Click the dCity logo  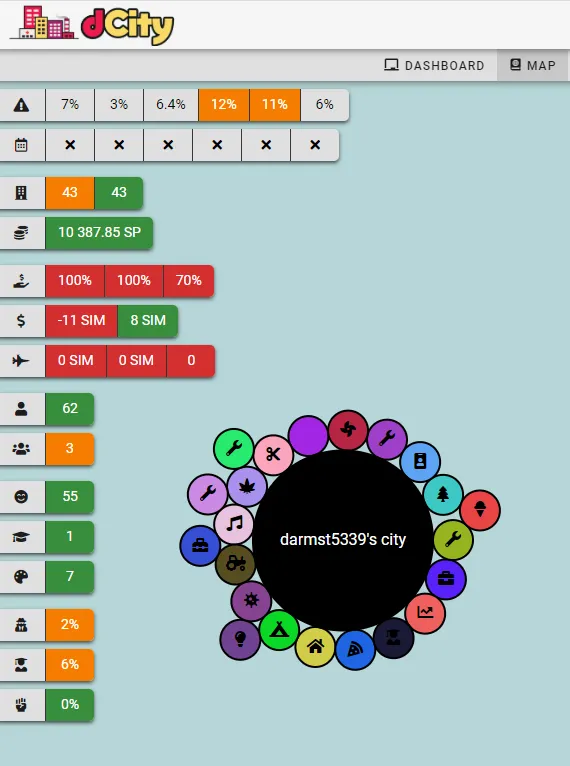pyautogui.click(x=92, y=24)
